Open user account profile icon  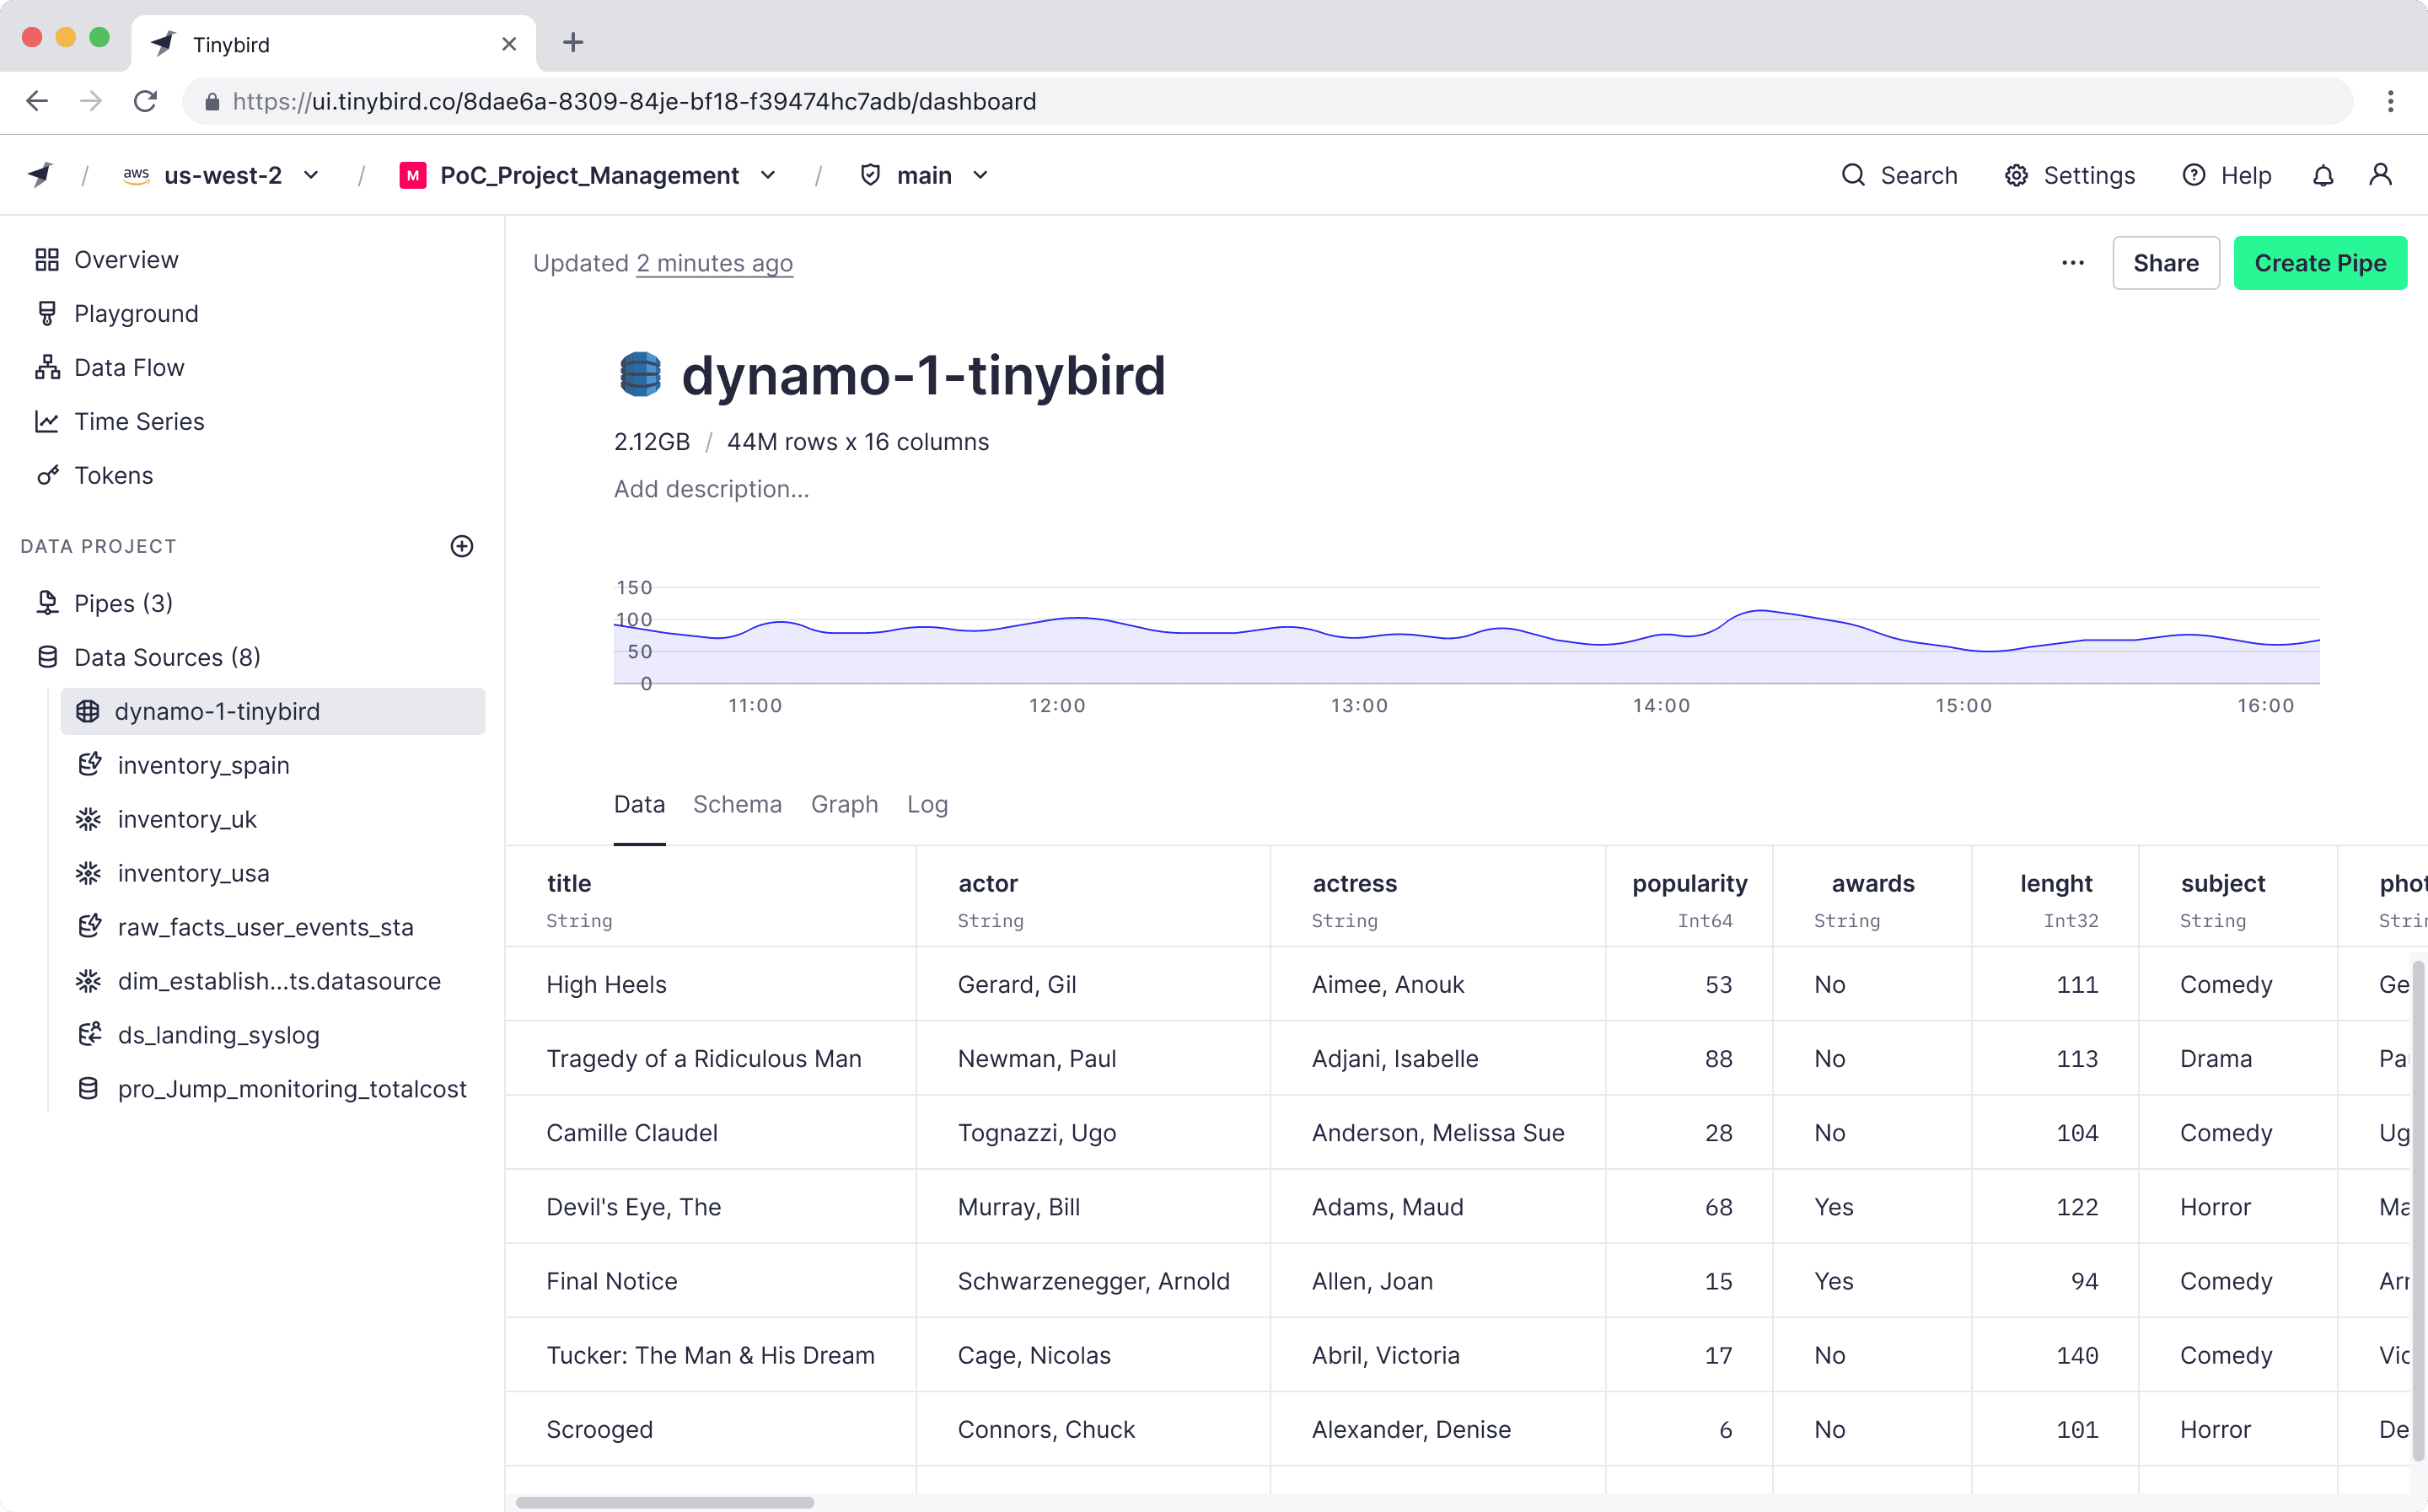[x=2380, y=175]
